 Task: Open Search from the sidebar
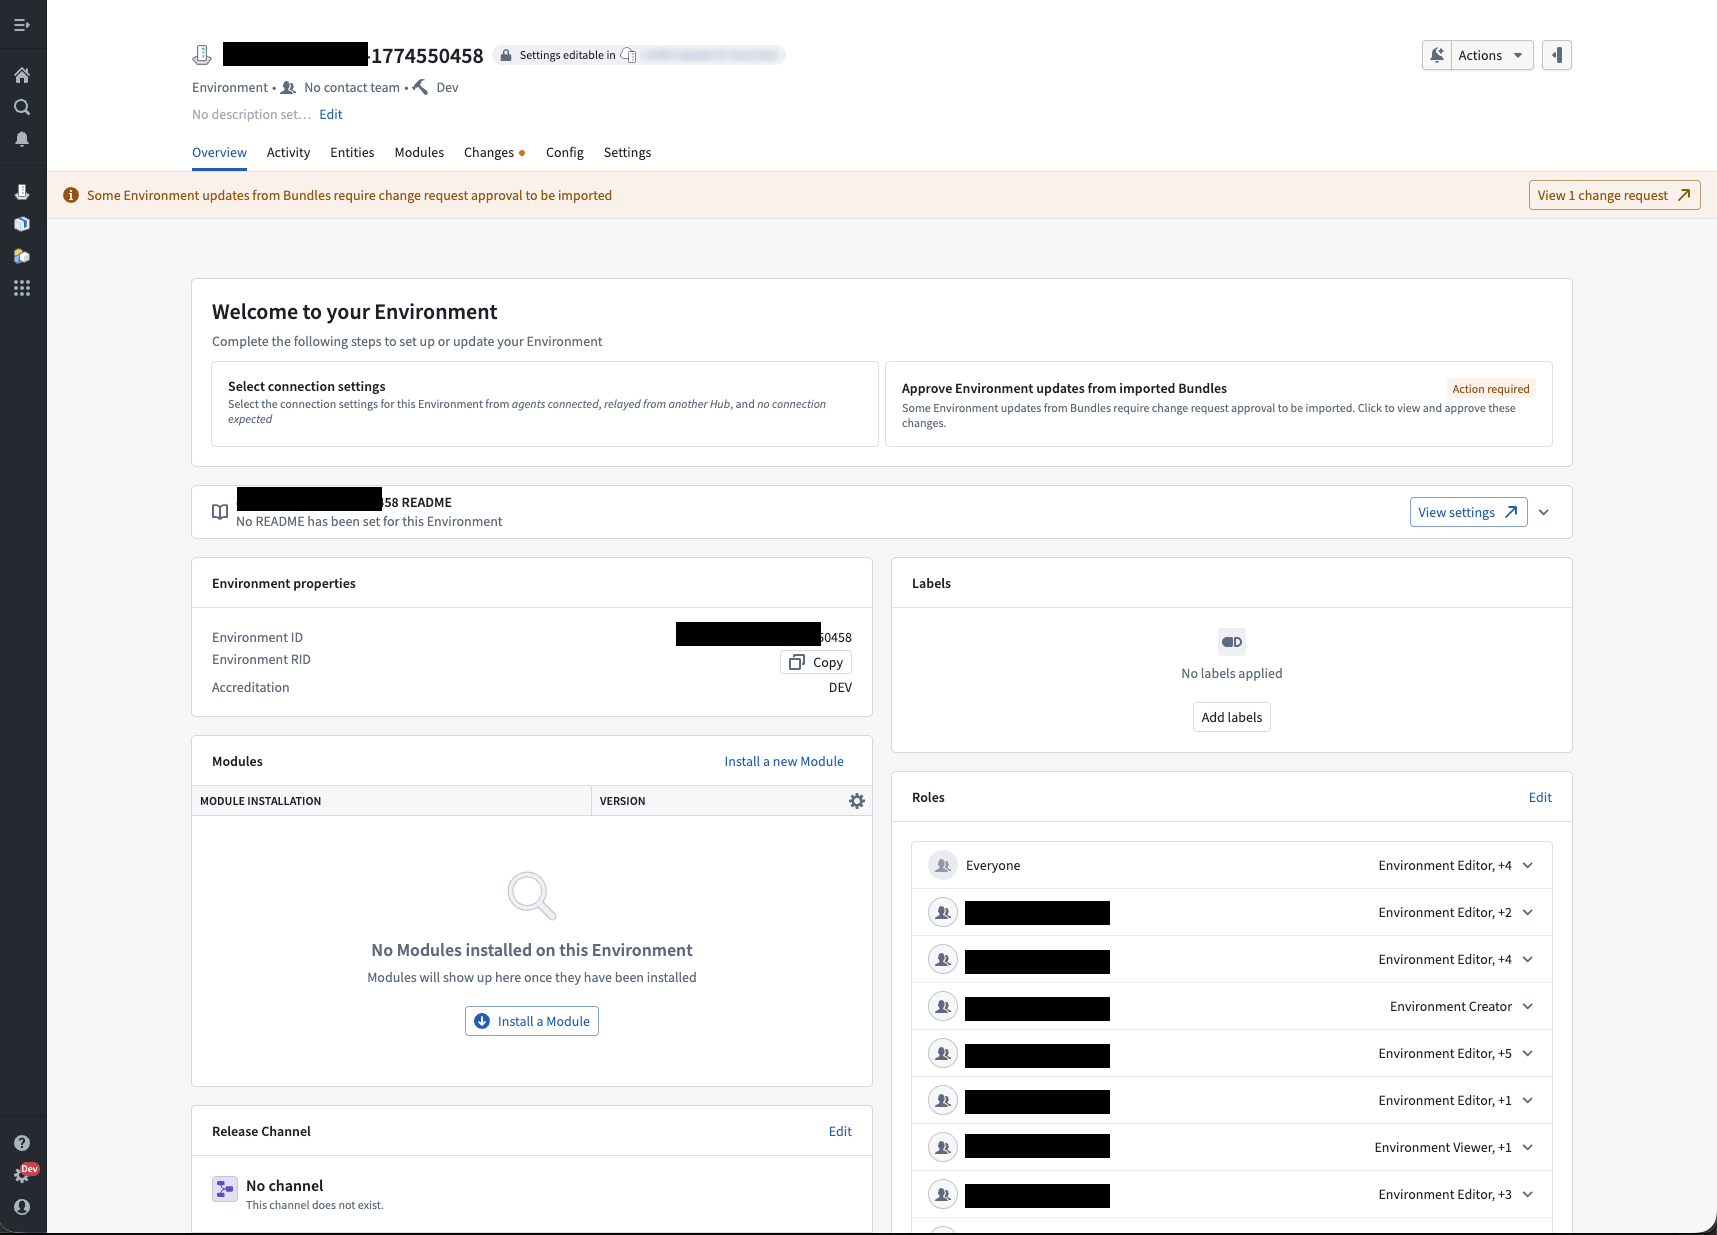22,107
